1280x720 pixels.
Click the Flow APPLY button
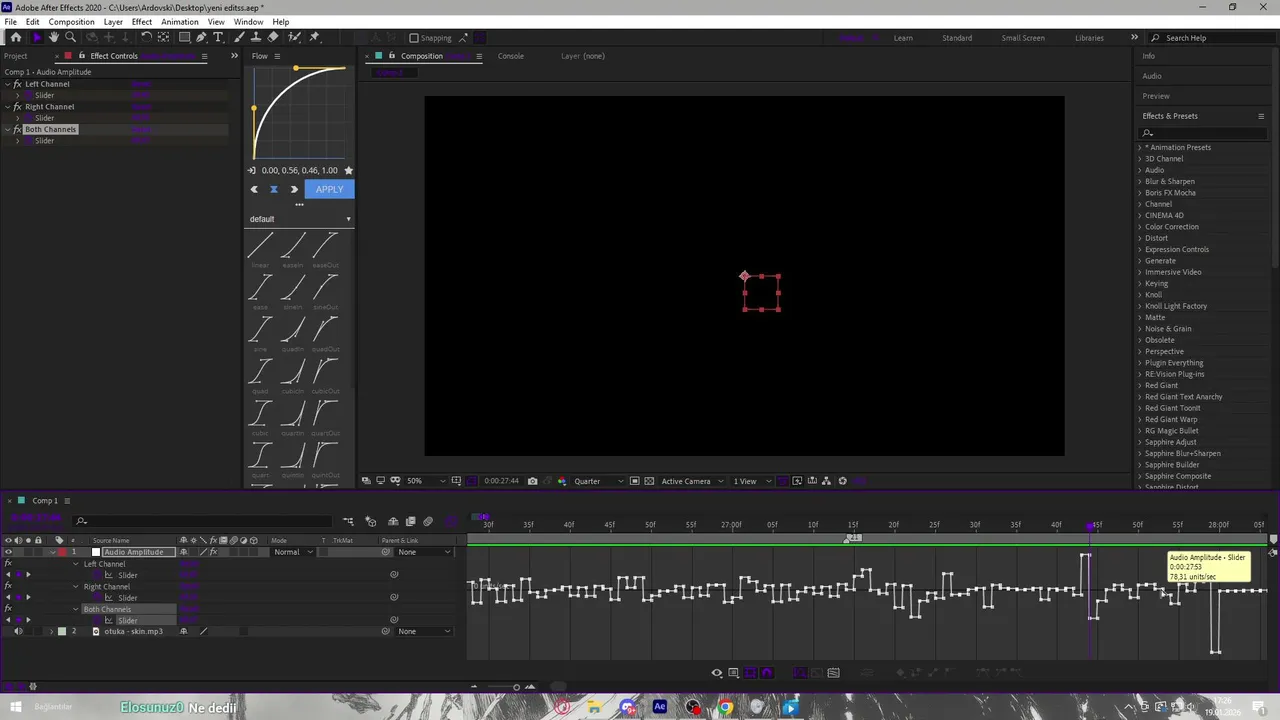pos(329,189)
